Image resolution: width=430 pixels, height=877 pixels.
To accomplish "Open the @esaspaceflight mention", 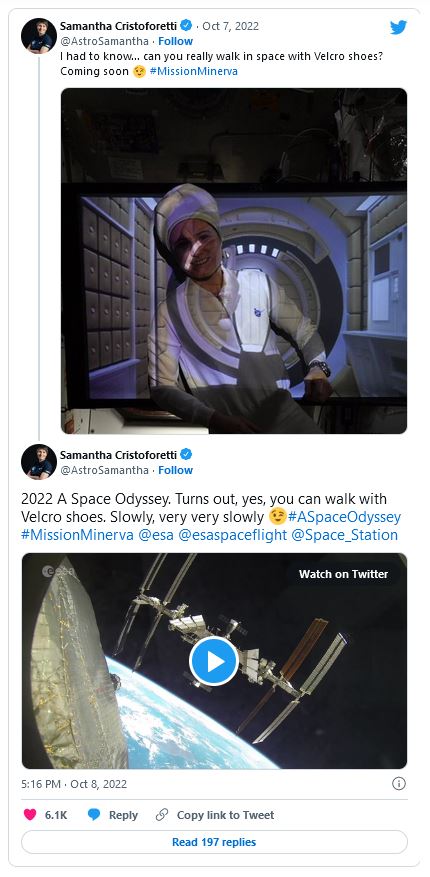I will (233, 535).
